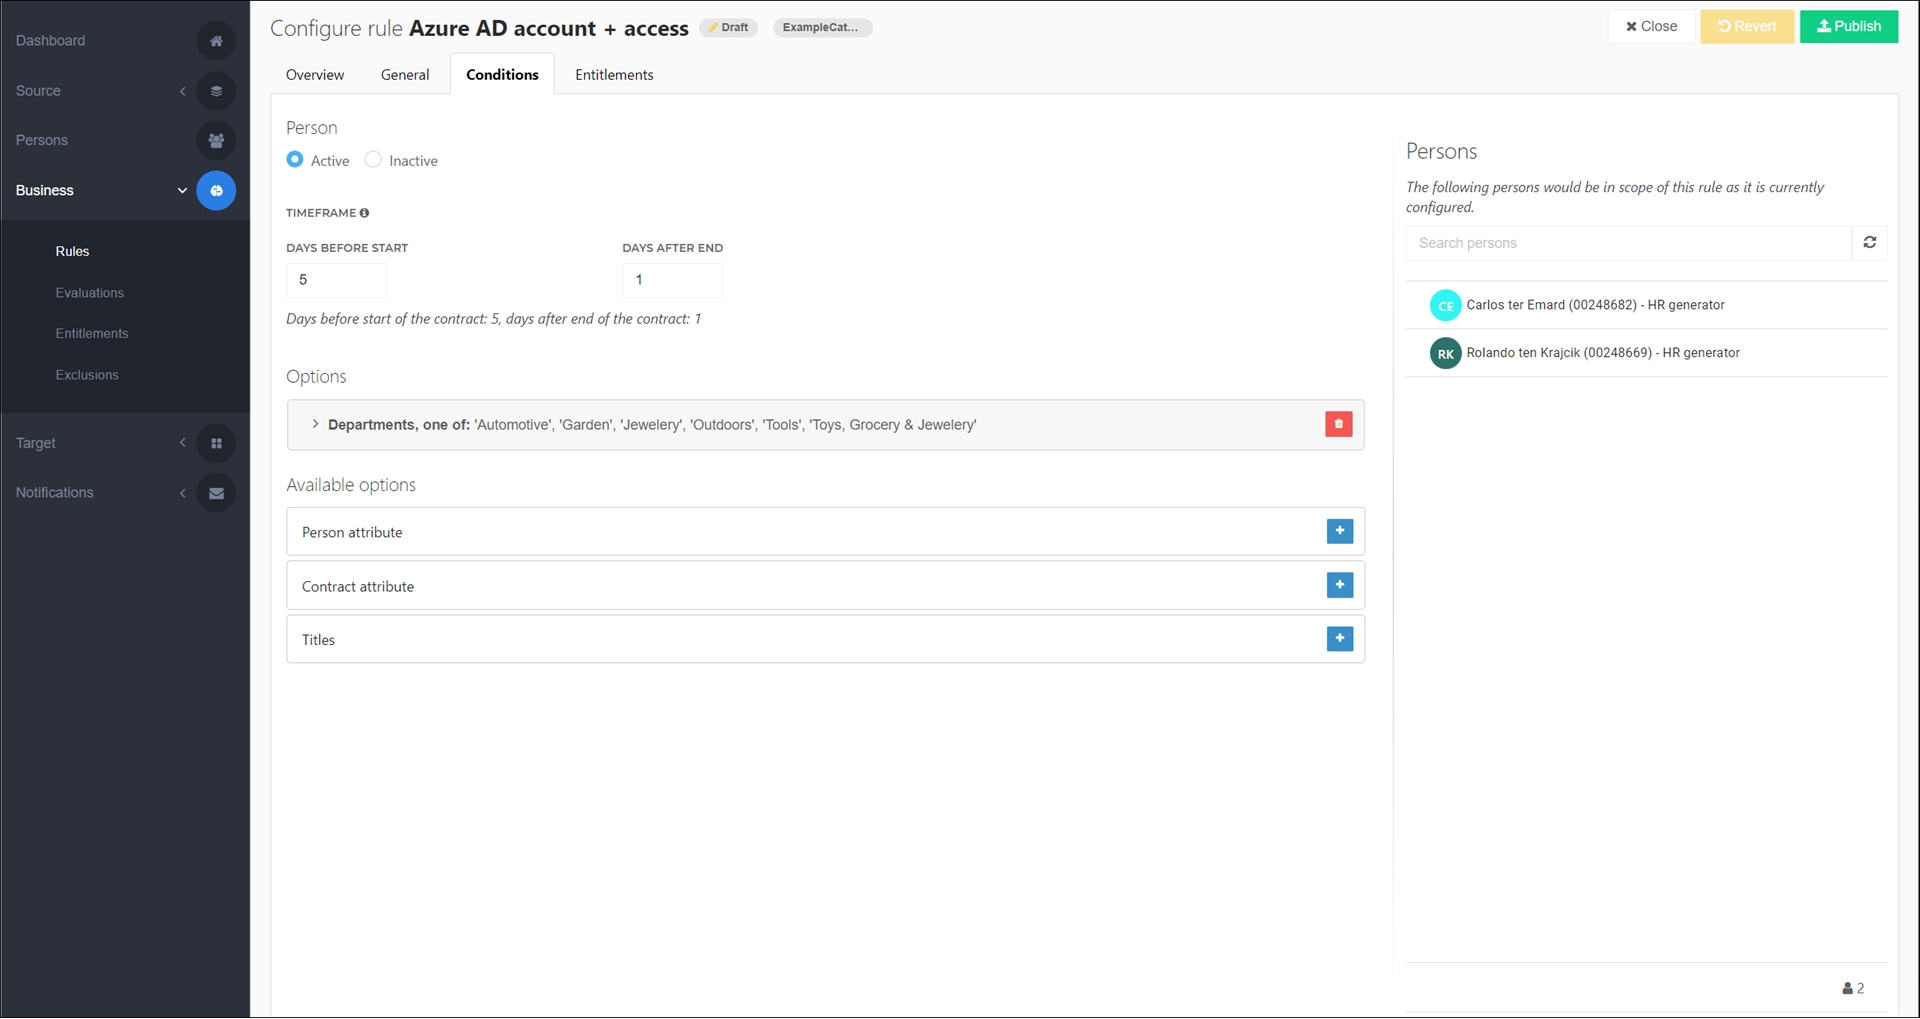1920x1019 pixels.
Task: Expand the Departments condition chevron
Action: pos(315,425)
